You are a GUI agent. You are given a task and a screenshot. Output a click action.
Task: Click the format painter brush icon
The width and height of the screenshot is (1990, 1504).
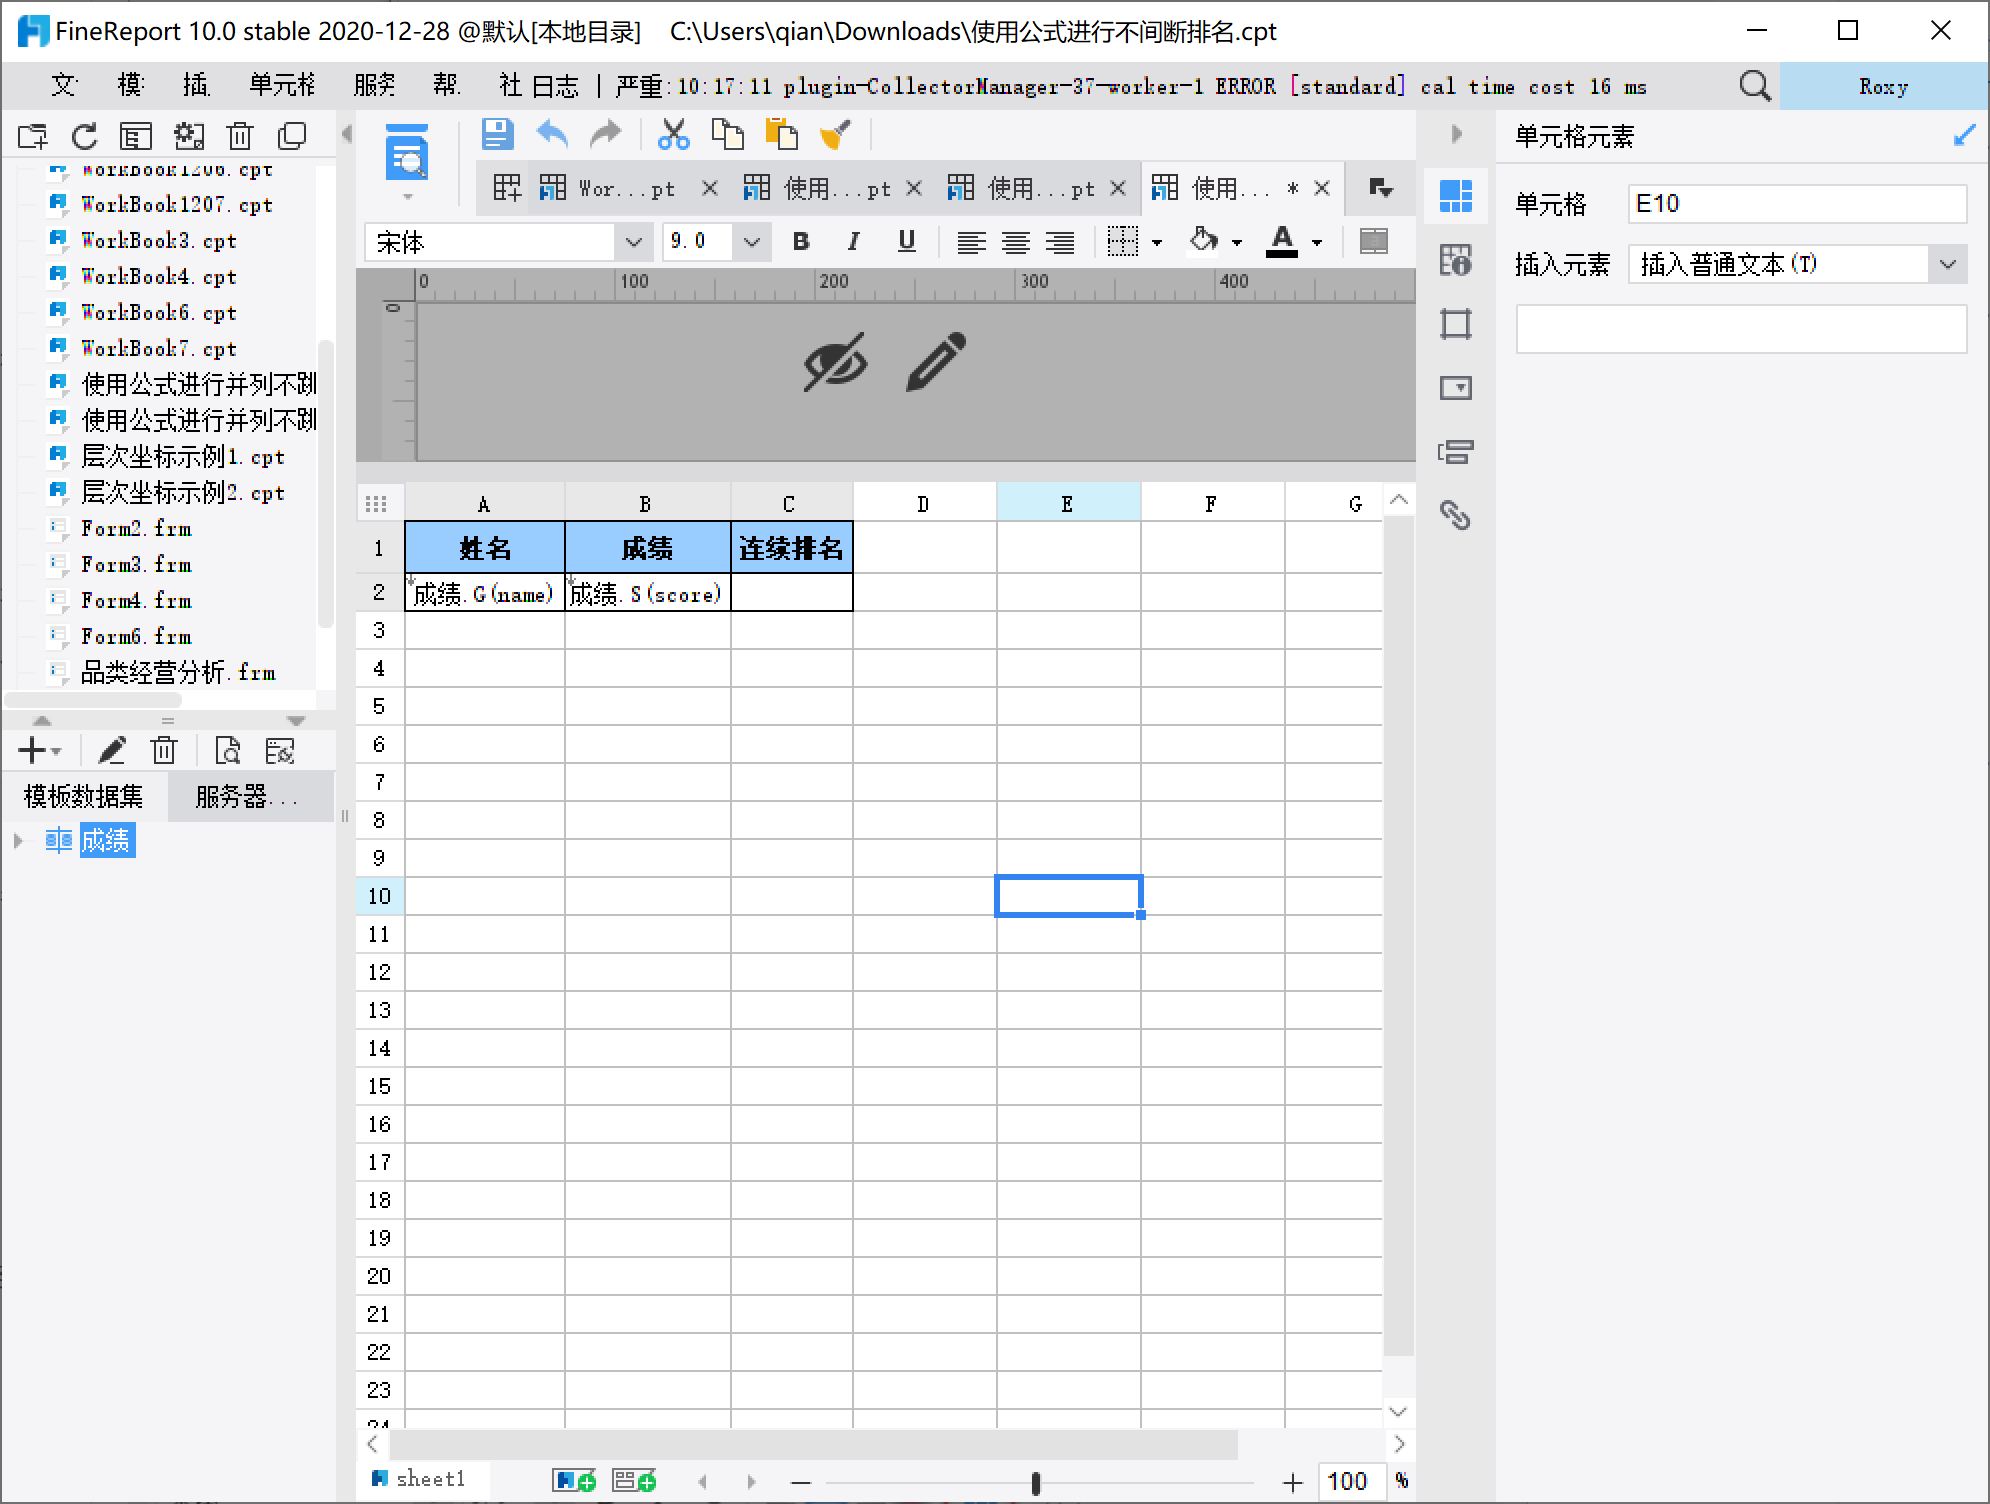pyautogui.click(x=835, y=134)
